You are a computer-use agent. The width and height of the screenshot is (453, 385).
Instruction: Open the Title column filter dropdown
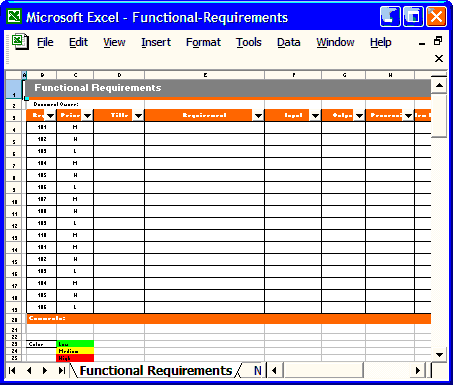(x=138, y=116)
